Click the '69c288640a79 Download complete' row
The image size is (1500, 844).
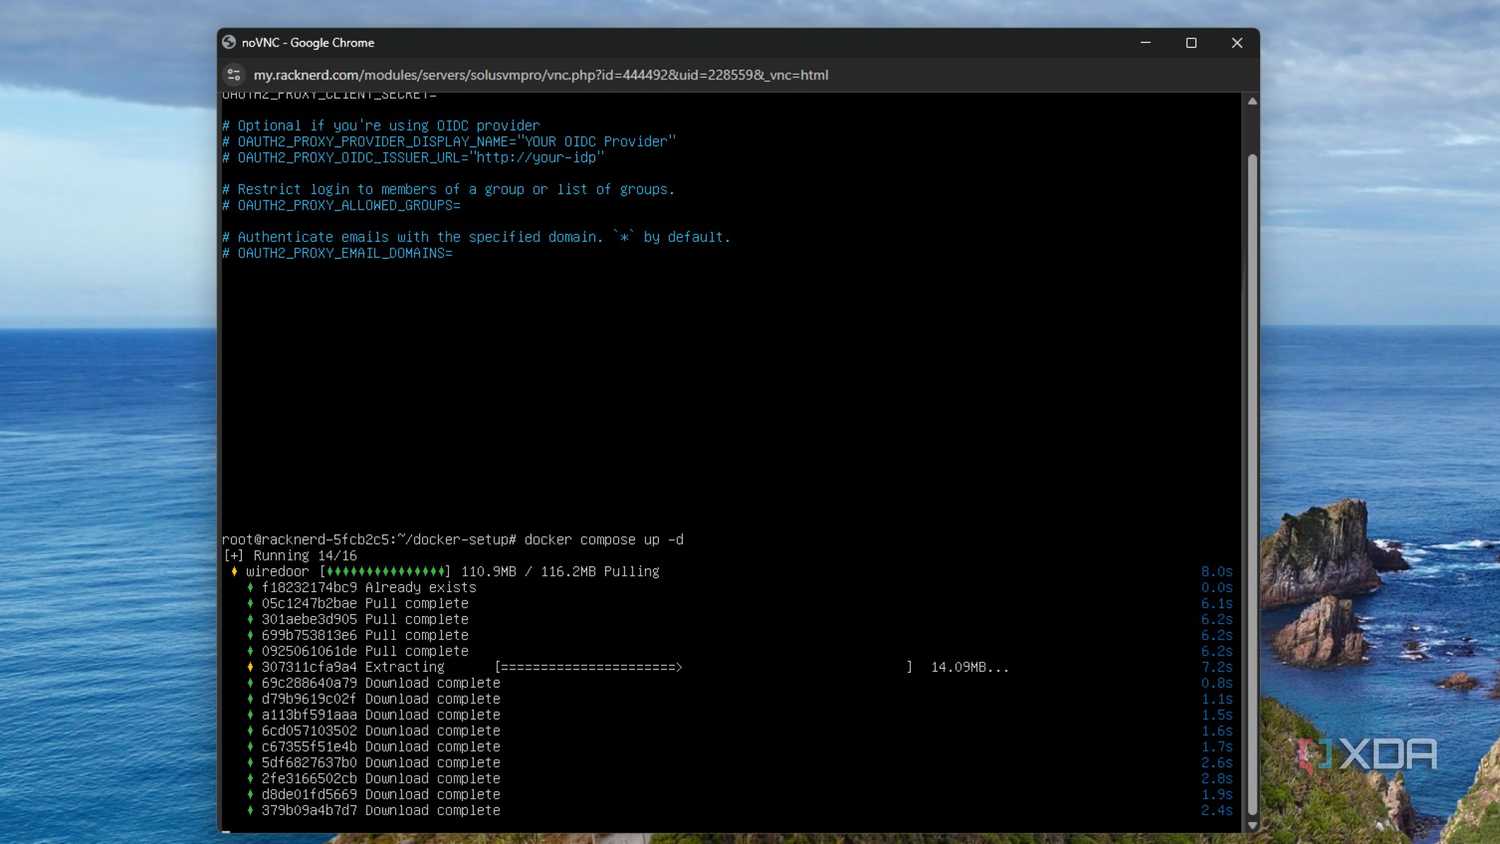coord(374,683)
